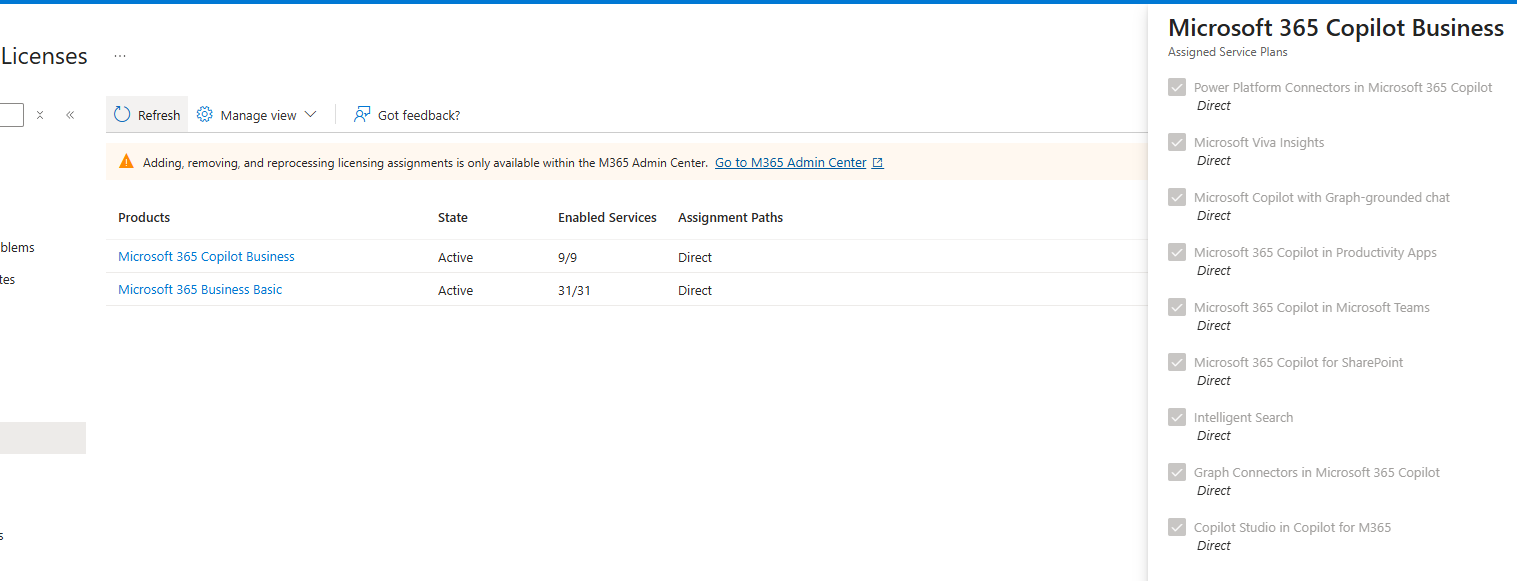The image size is (1517, 581).
Task: Click Assigned Service Plans subtitle
Action: (x=1228, y=52)
